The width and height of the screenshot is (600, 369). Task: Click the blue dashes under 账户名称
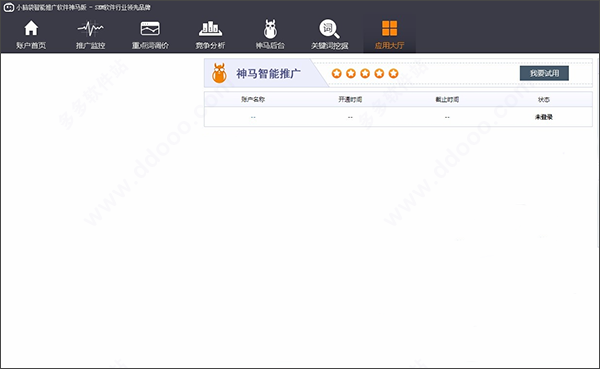coord(253,117)
